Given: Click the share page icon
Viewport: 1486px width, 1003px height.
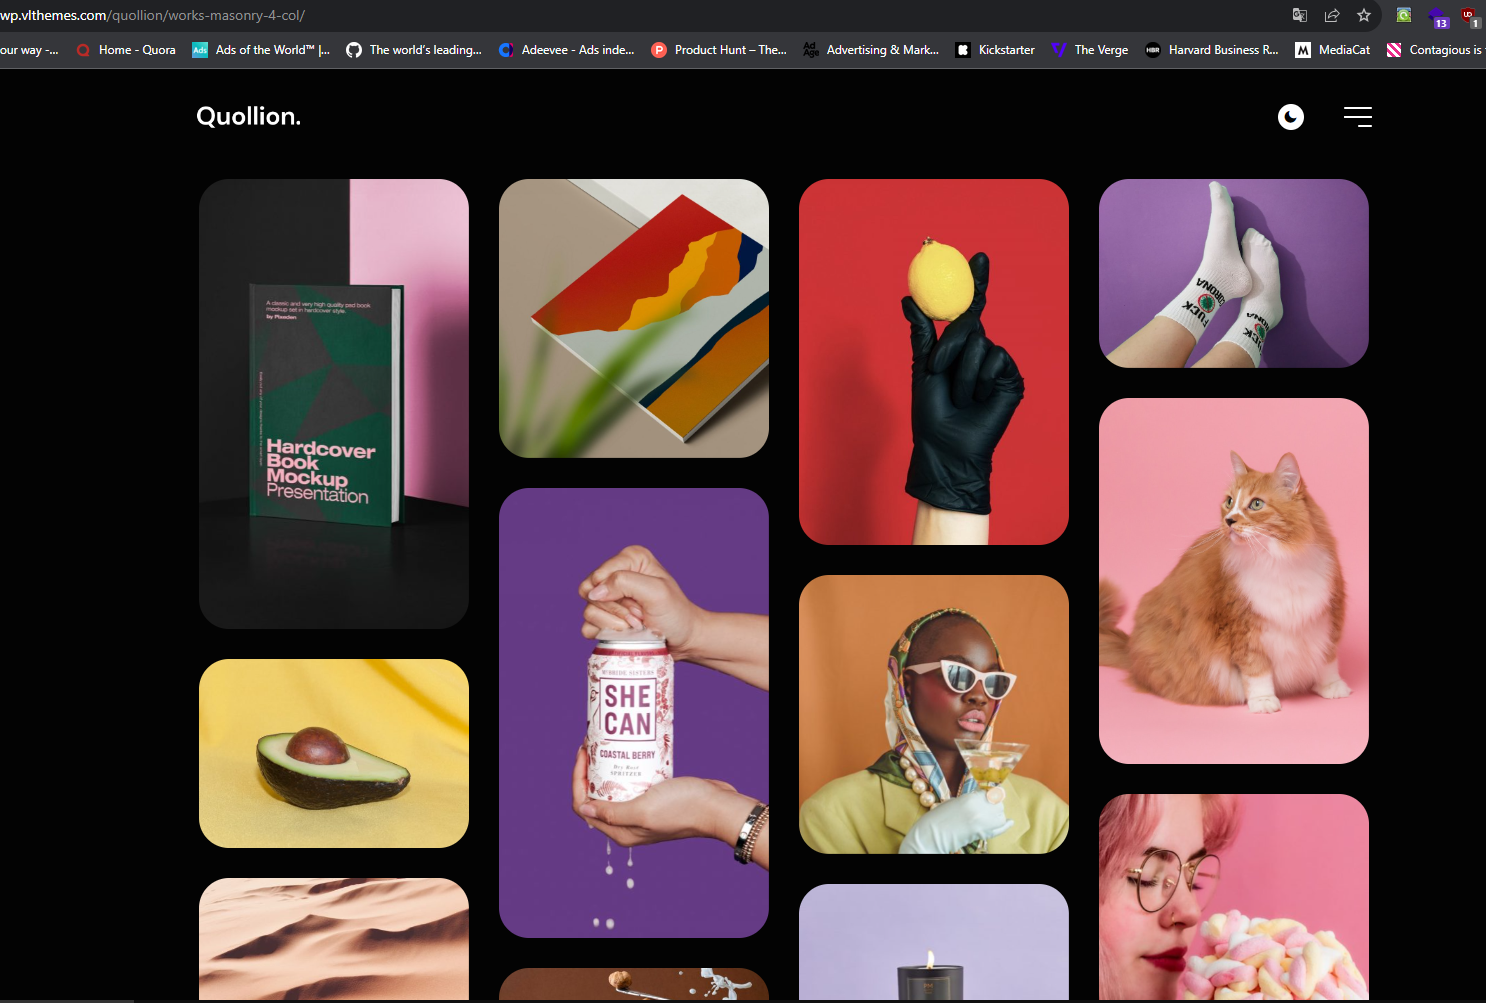Looking at the screenshot, I should (1332, 15).
